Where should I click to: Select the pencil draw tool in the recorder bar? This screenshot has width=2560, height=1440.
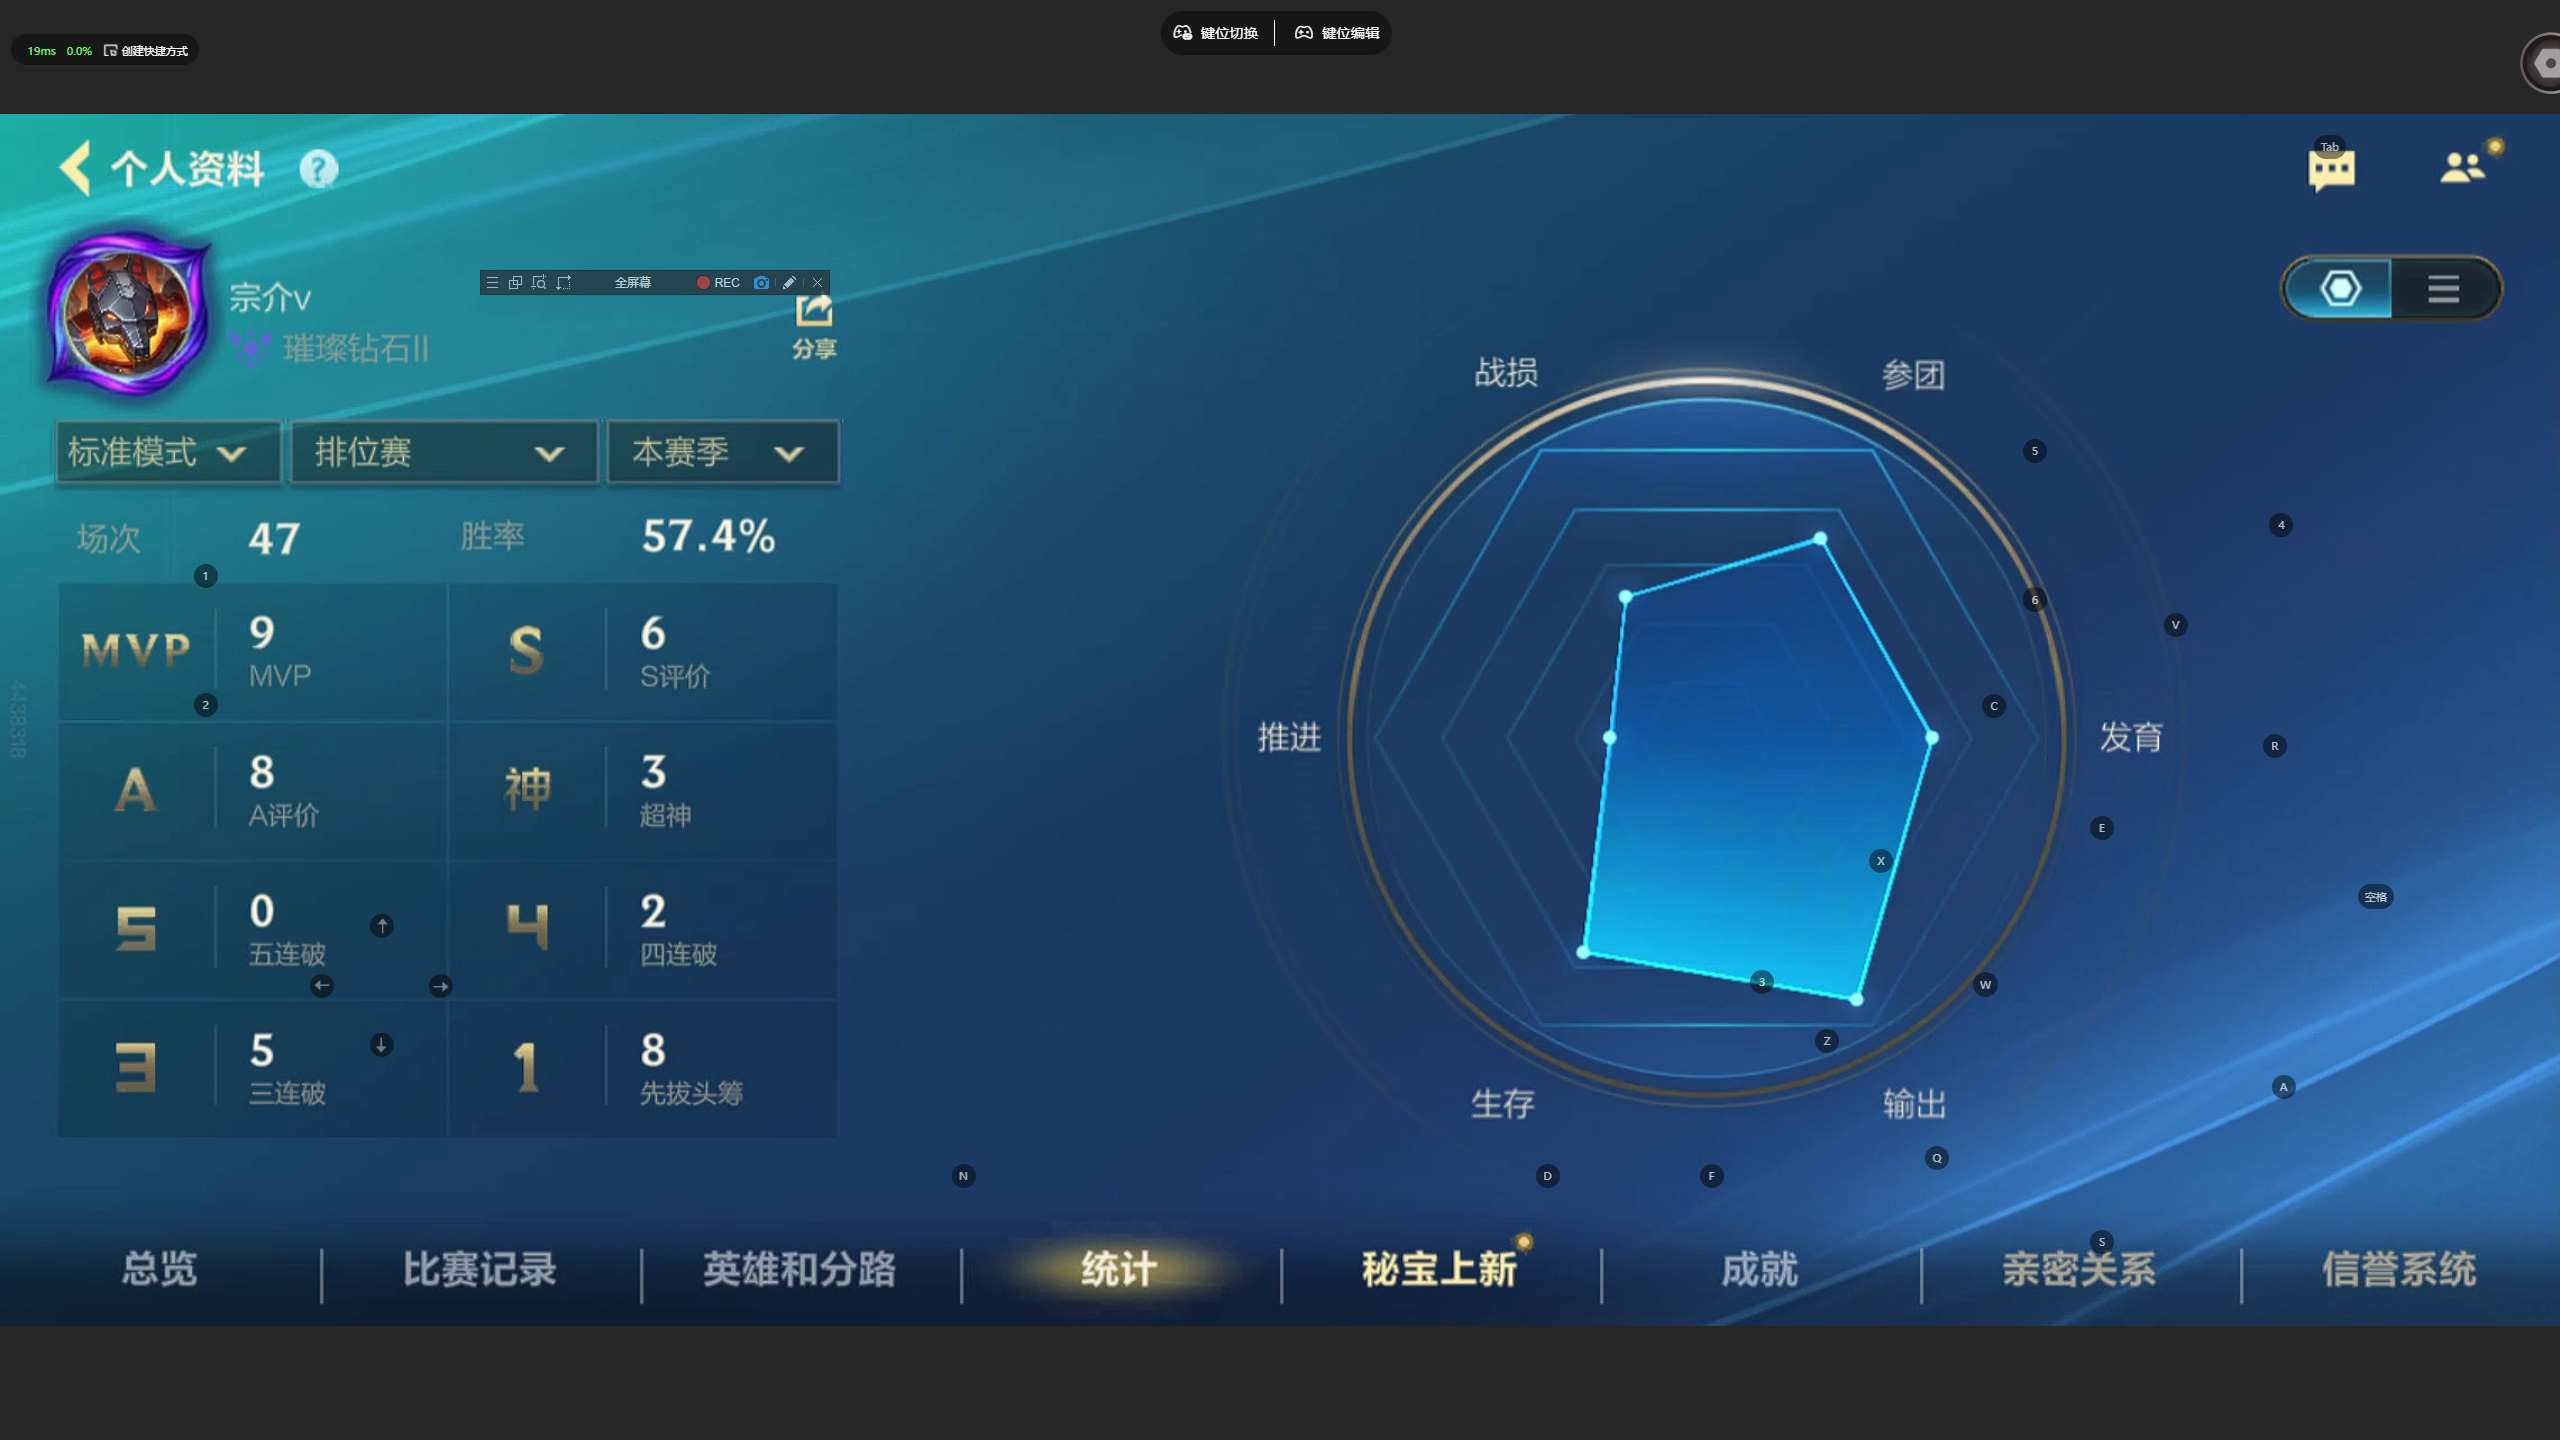(789, 283)
